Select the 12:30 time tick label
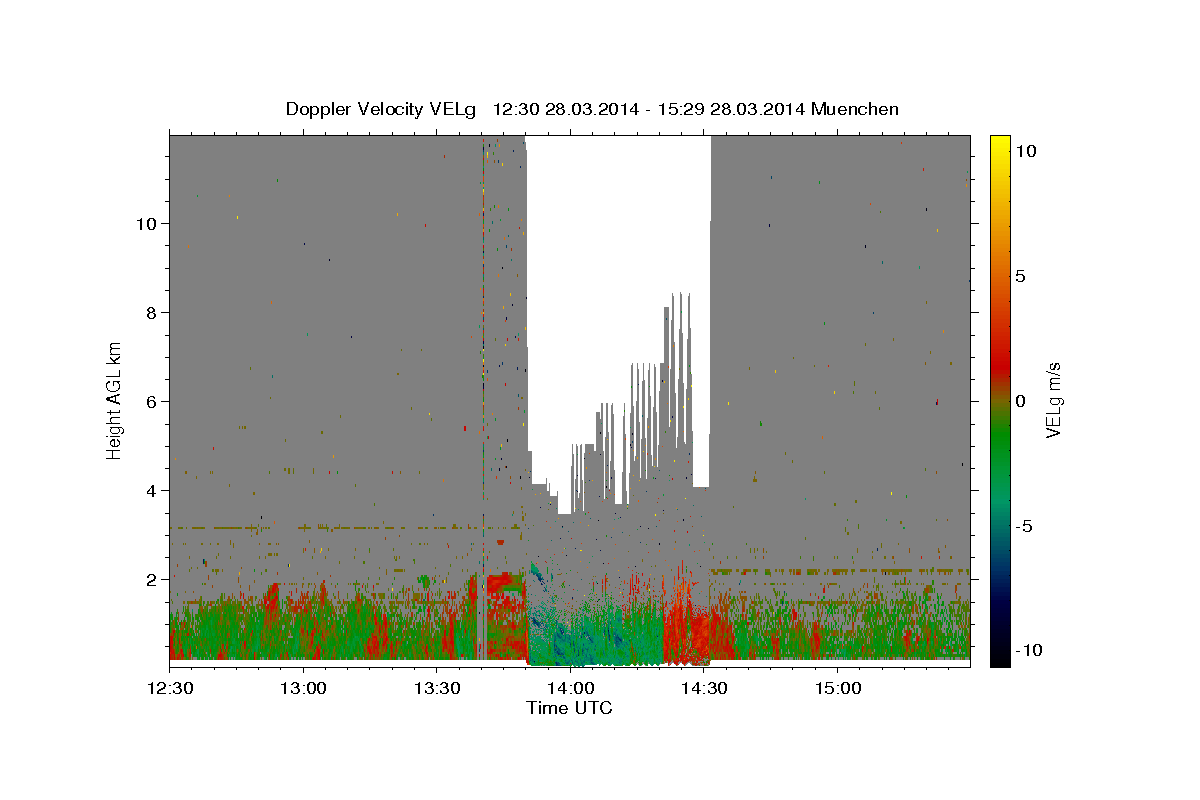The image size is (1200, 800). coord(169,689)
